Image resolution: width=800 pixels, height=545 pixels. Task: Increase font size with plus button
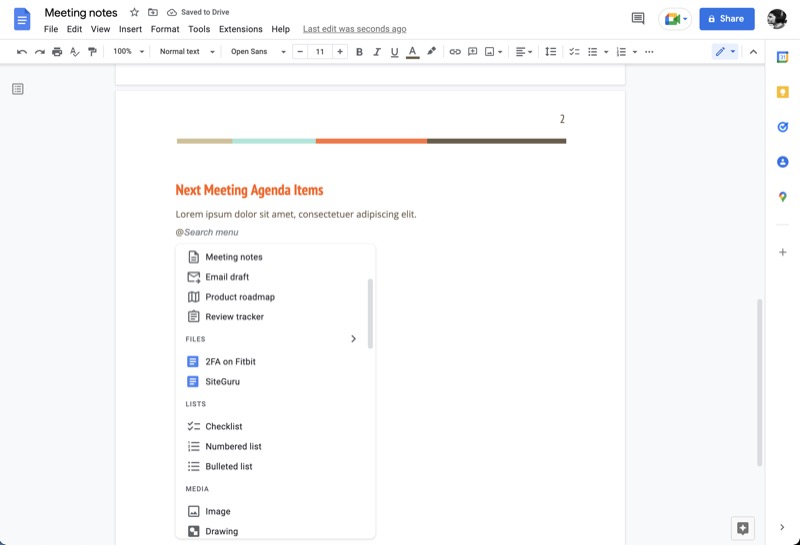(340, 52)
